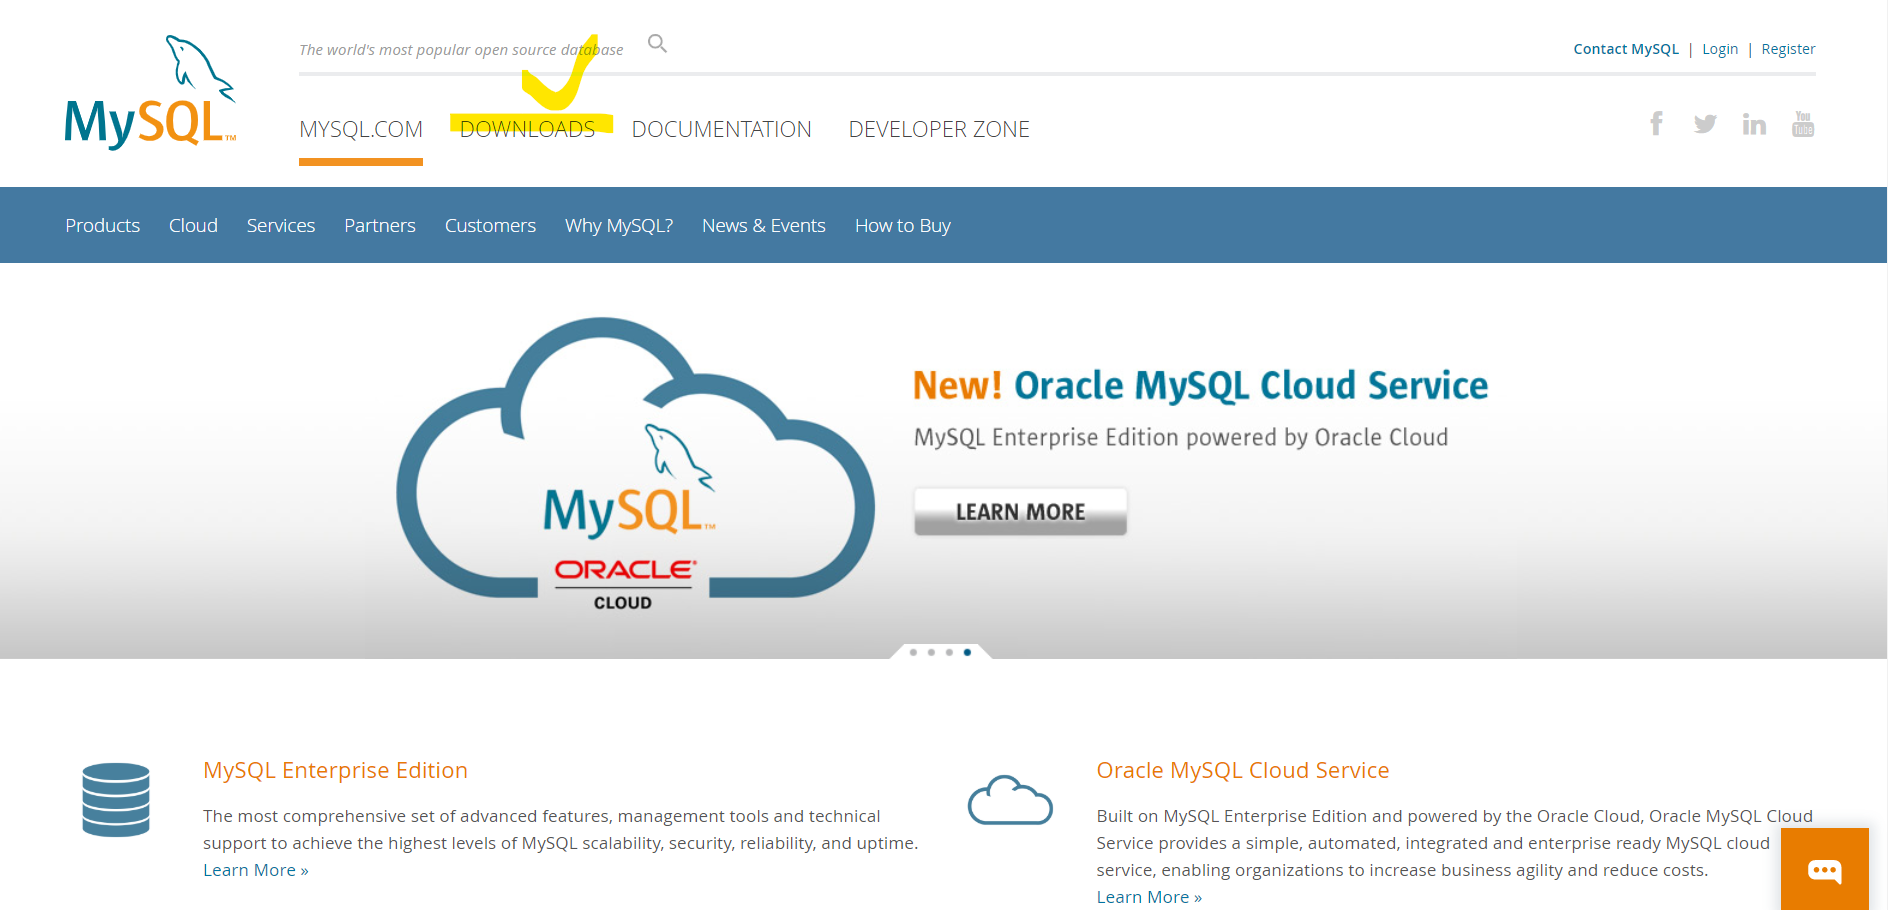Click 'The world's most popular open source database' tagline
Image resolution: width=1888 pixels, height=910 pixels.
click(461, 50)
